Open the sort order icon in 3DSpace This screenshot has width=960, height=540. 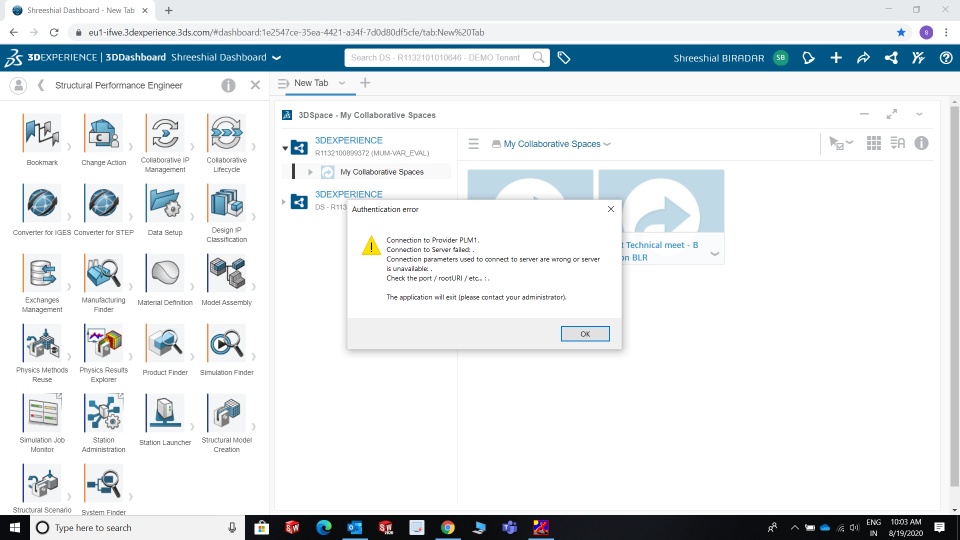(x=898, y=143)
